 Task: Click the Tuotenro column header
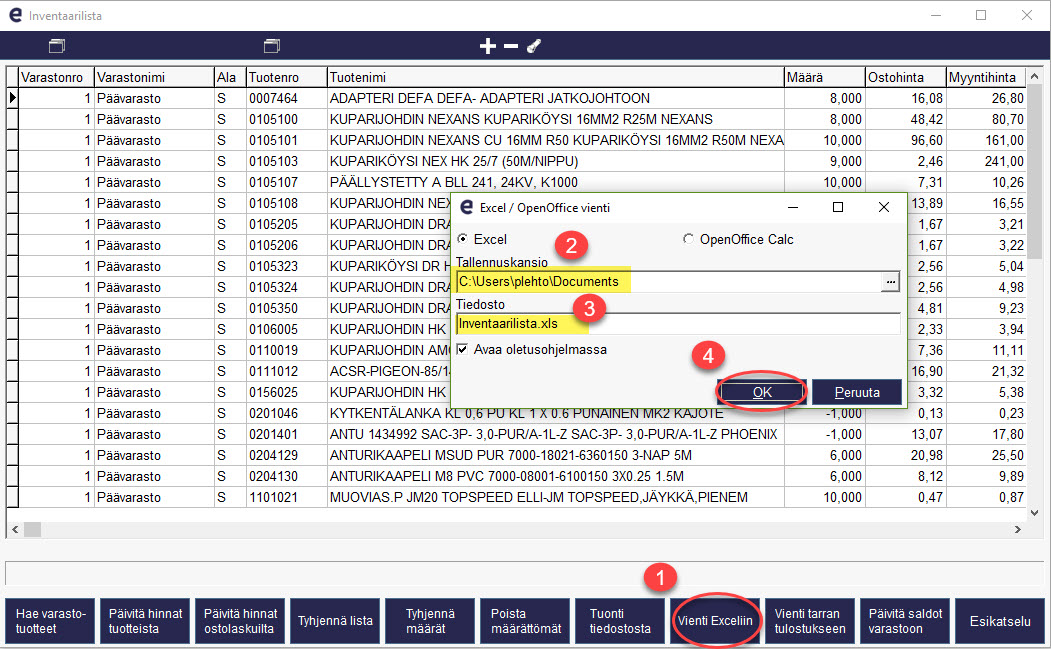point(286,77)
